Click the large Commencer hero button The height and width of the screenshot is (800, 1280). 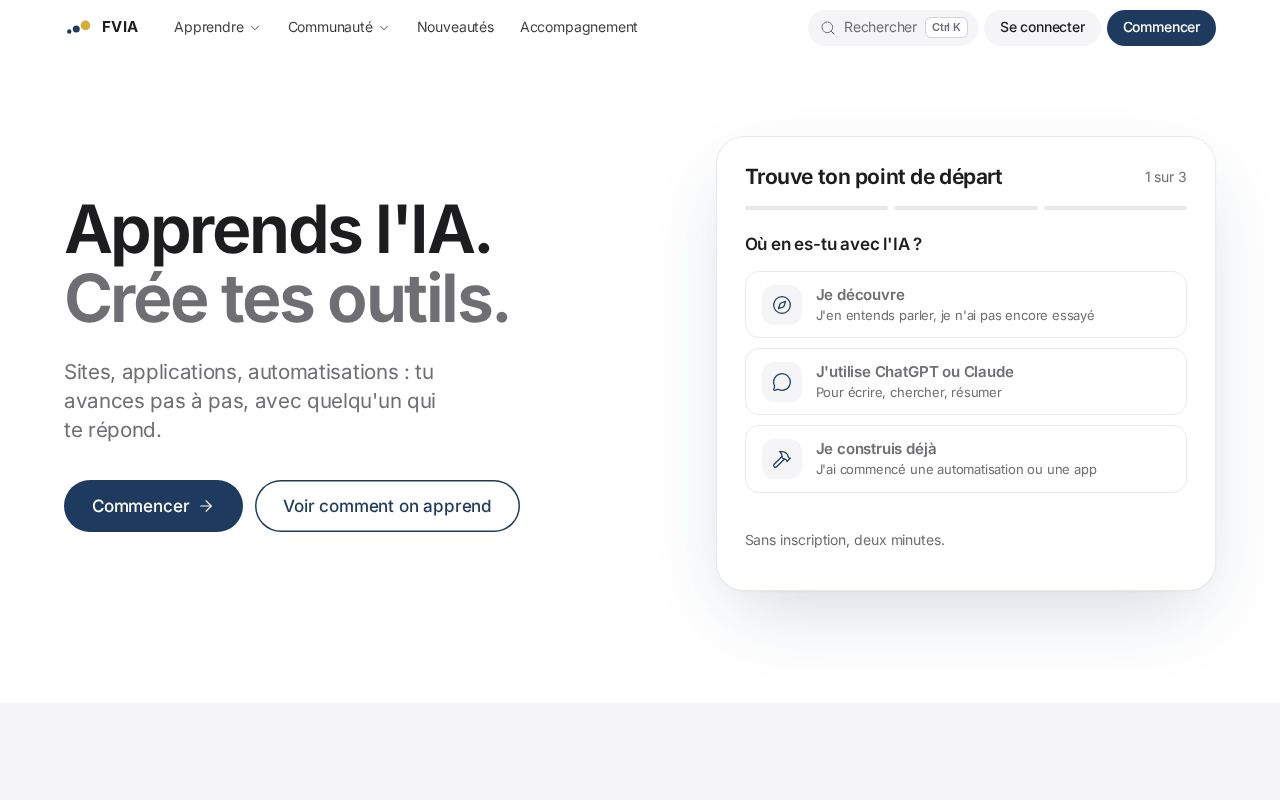click(x=153, y=506)
